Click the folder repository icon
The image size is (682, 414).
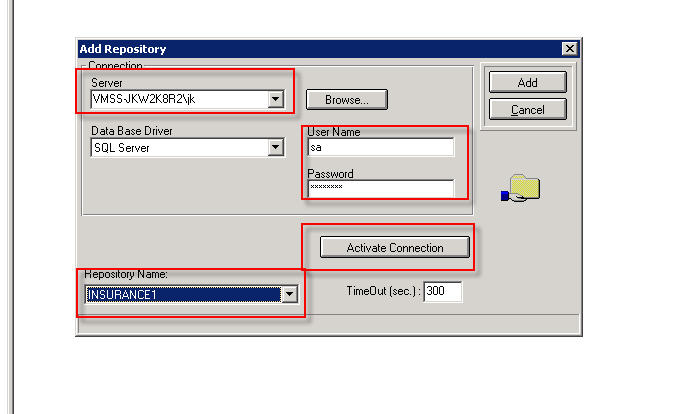(521, 188)
